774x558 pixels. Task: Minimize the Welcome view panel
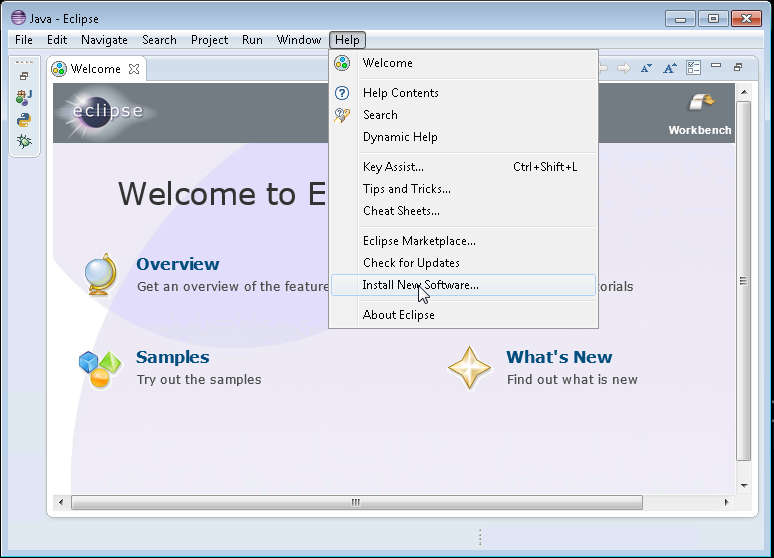716,66
